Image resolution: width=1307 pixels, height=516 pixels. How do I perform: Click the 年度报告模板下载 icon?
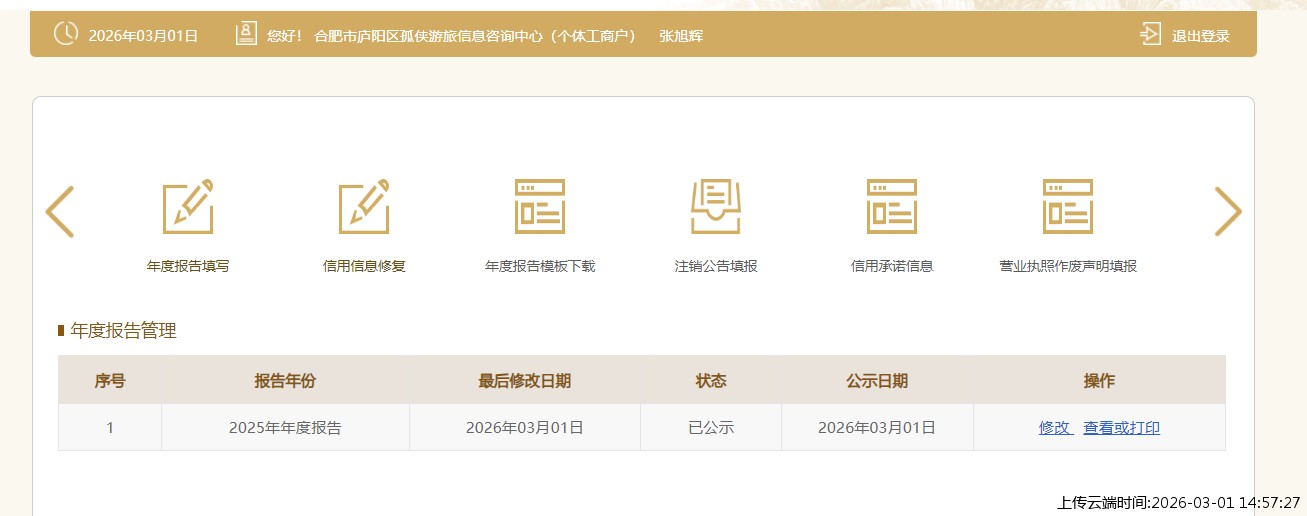point(540,207)
